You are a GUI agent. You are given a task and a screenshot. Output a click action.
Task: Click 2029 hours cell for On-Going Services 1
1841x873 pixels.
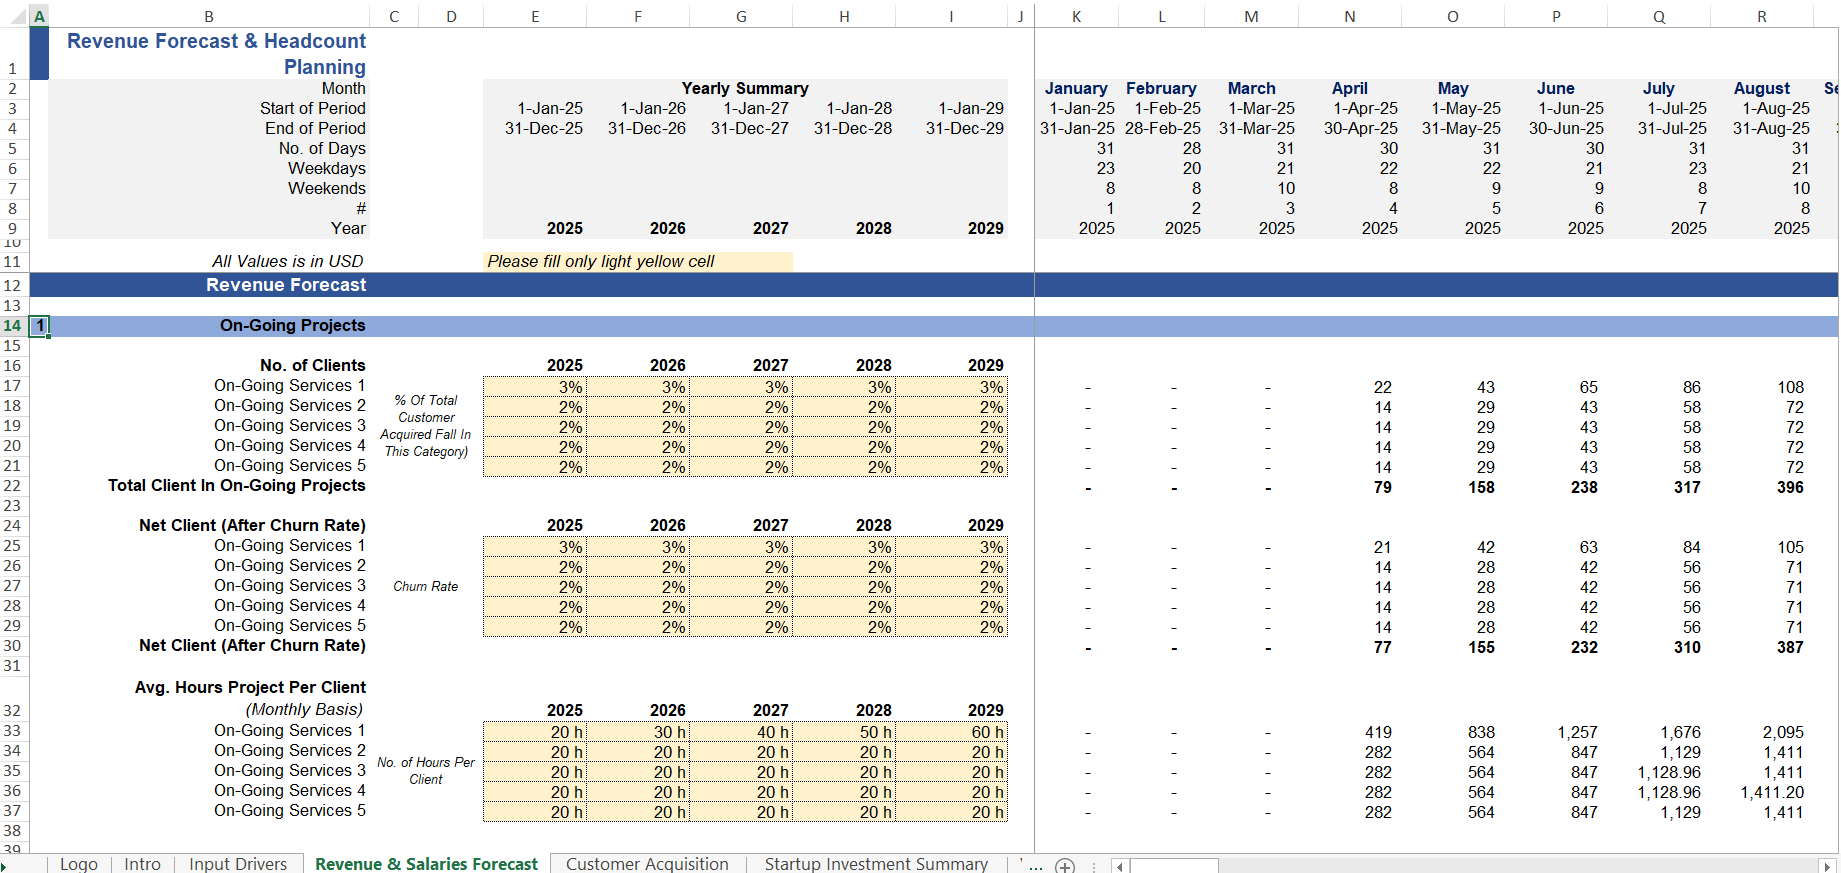(957, 732)
